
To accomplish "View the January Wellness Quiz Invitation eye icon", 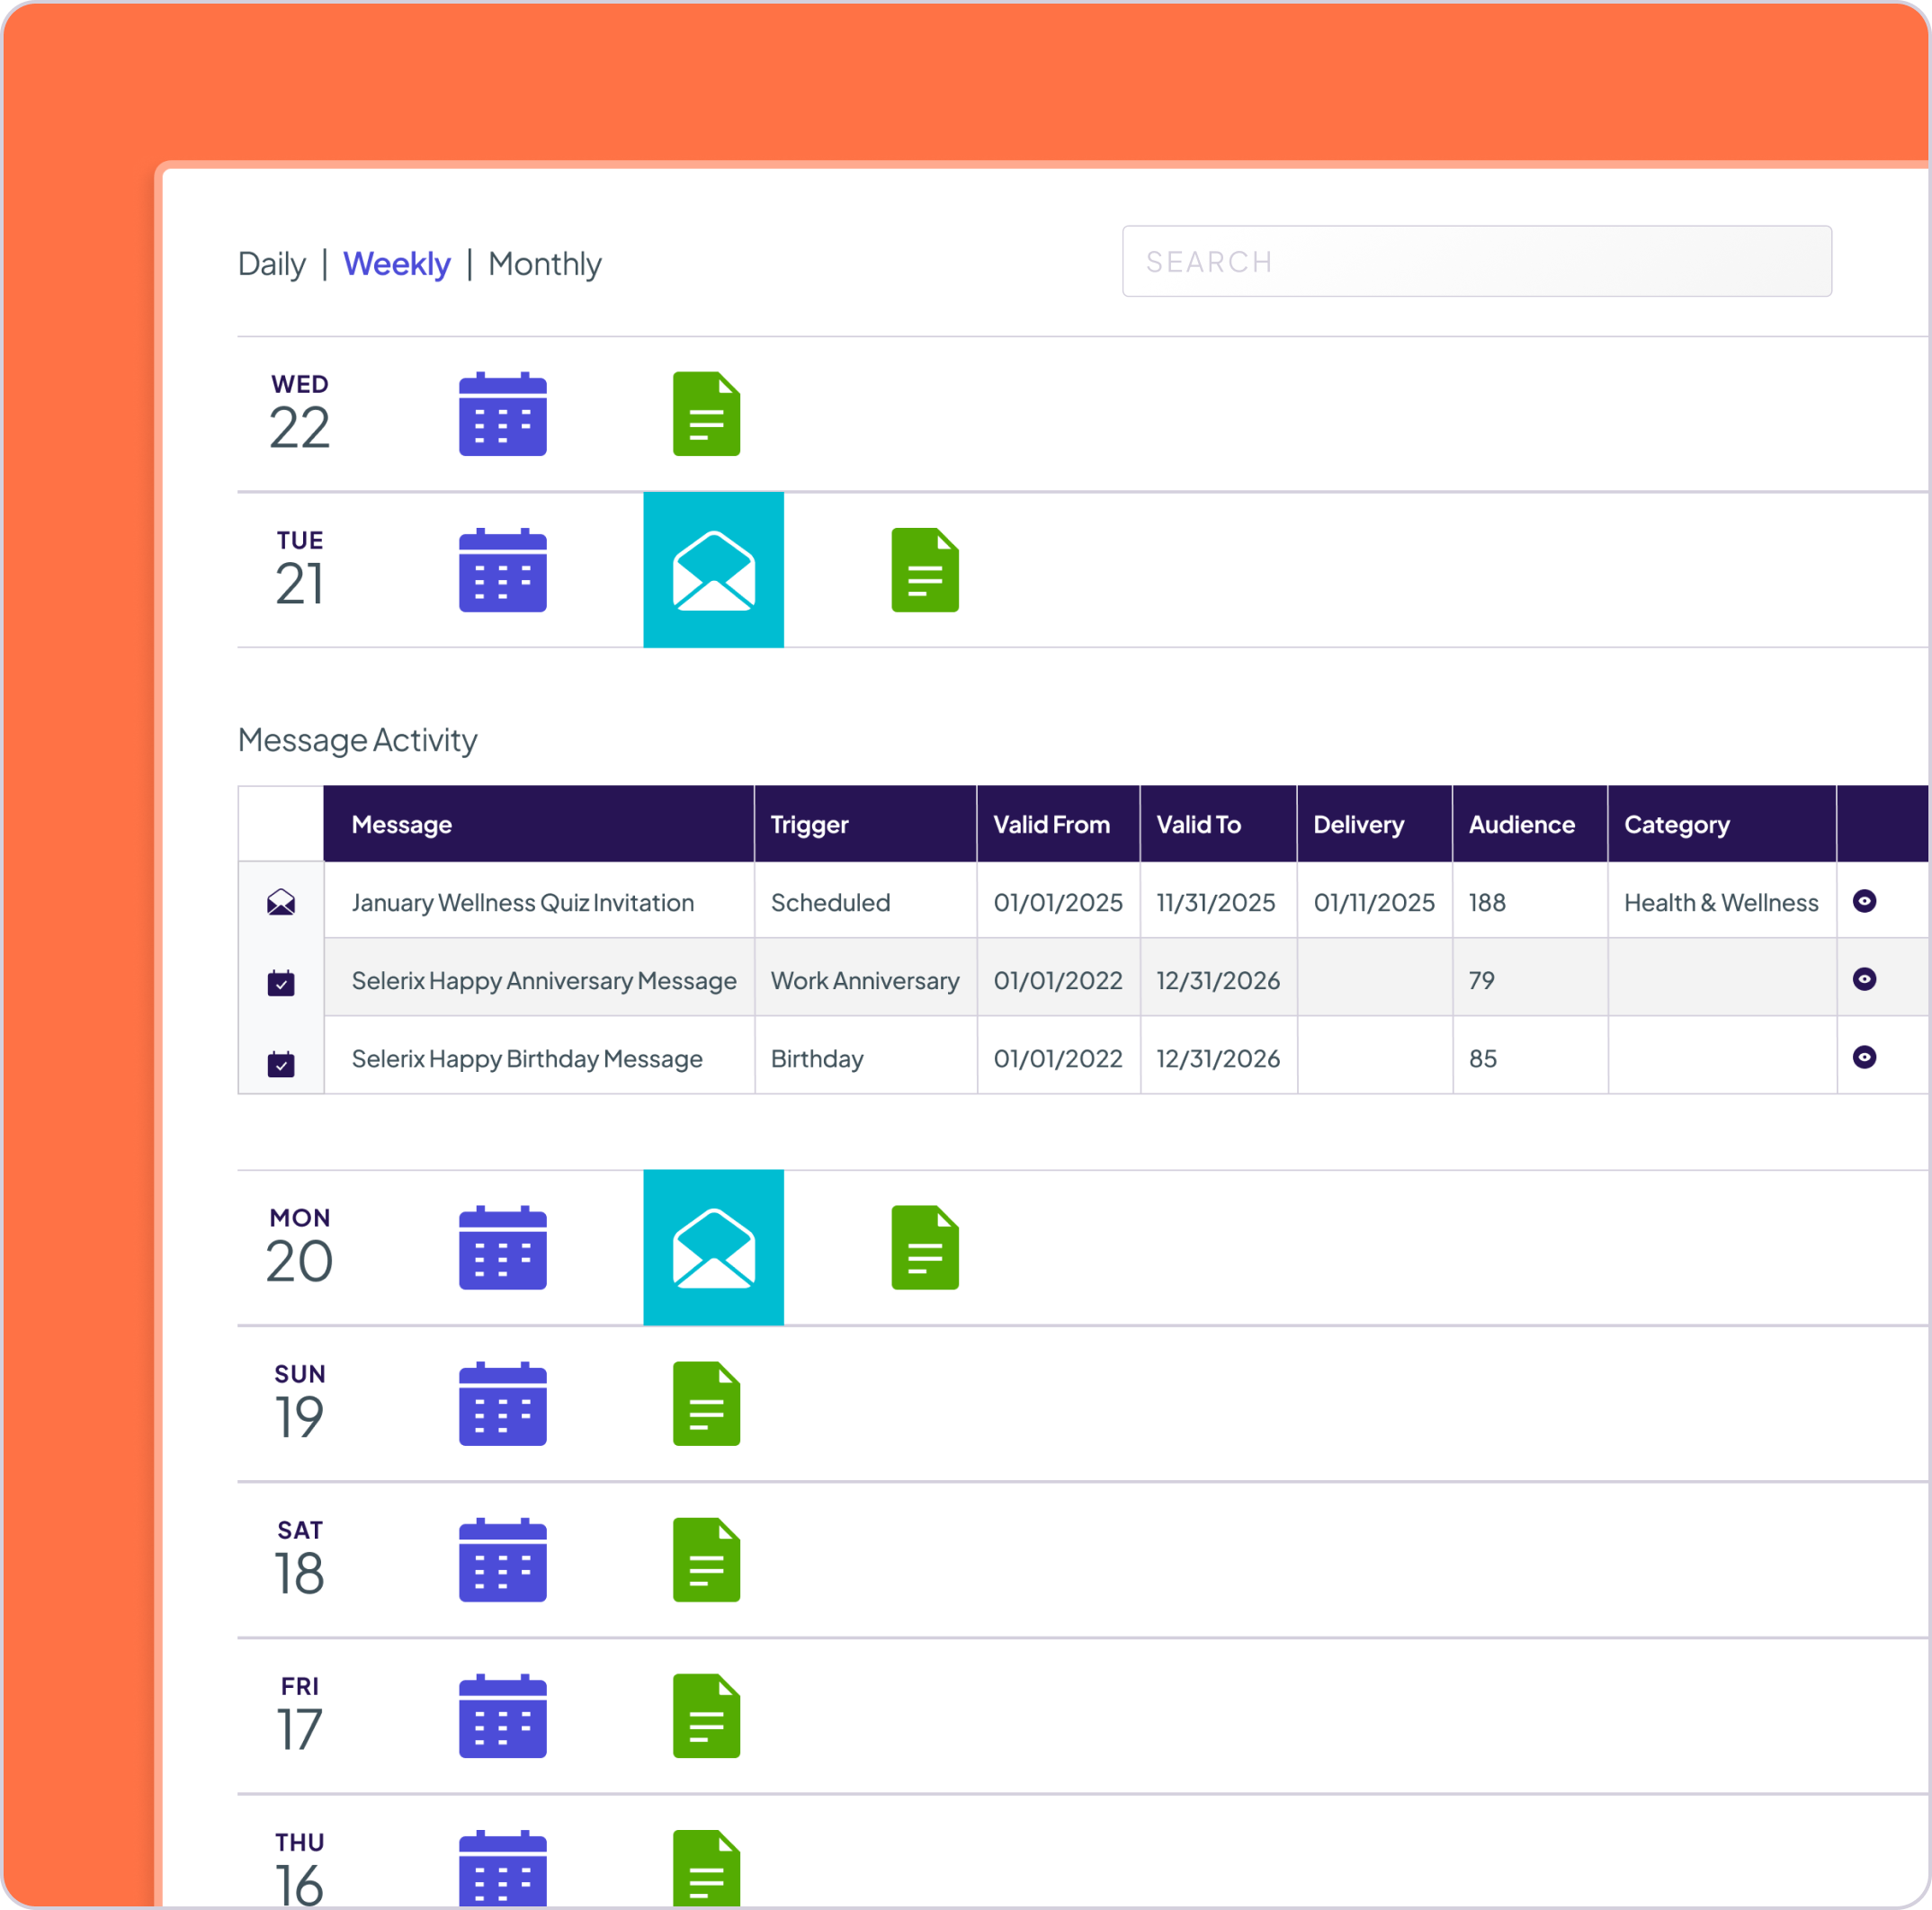I will tap(1864, 901).
